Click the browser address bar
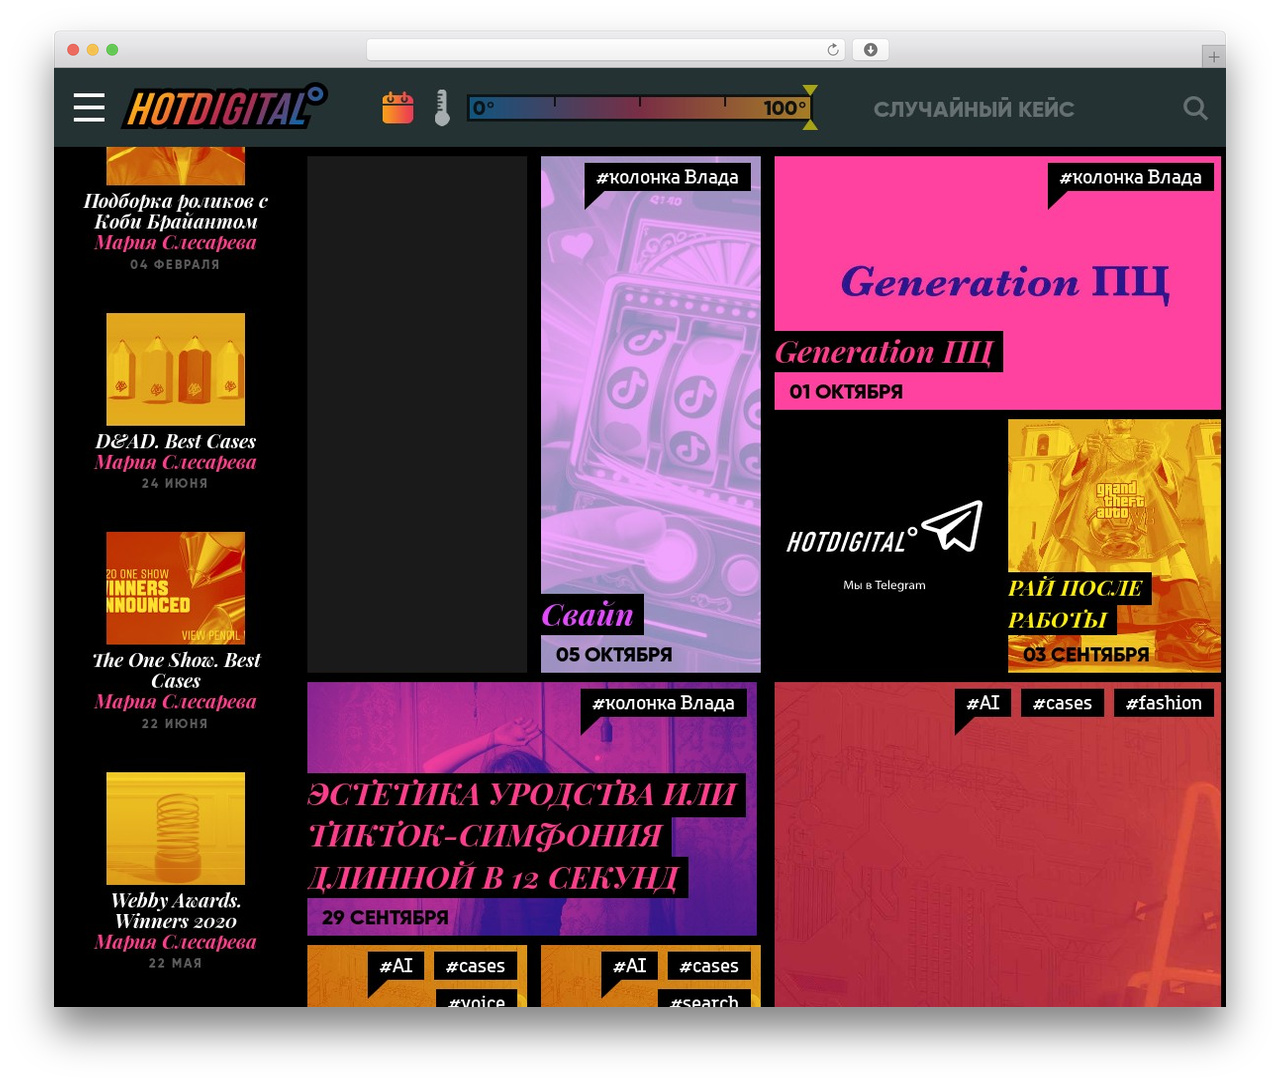The height and width of the screenshot is (1084, 1280). point(606,50)
